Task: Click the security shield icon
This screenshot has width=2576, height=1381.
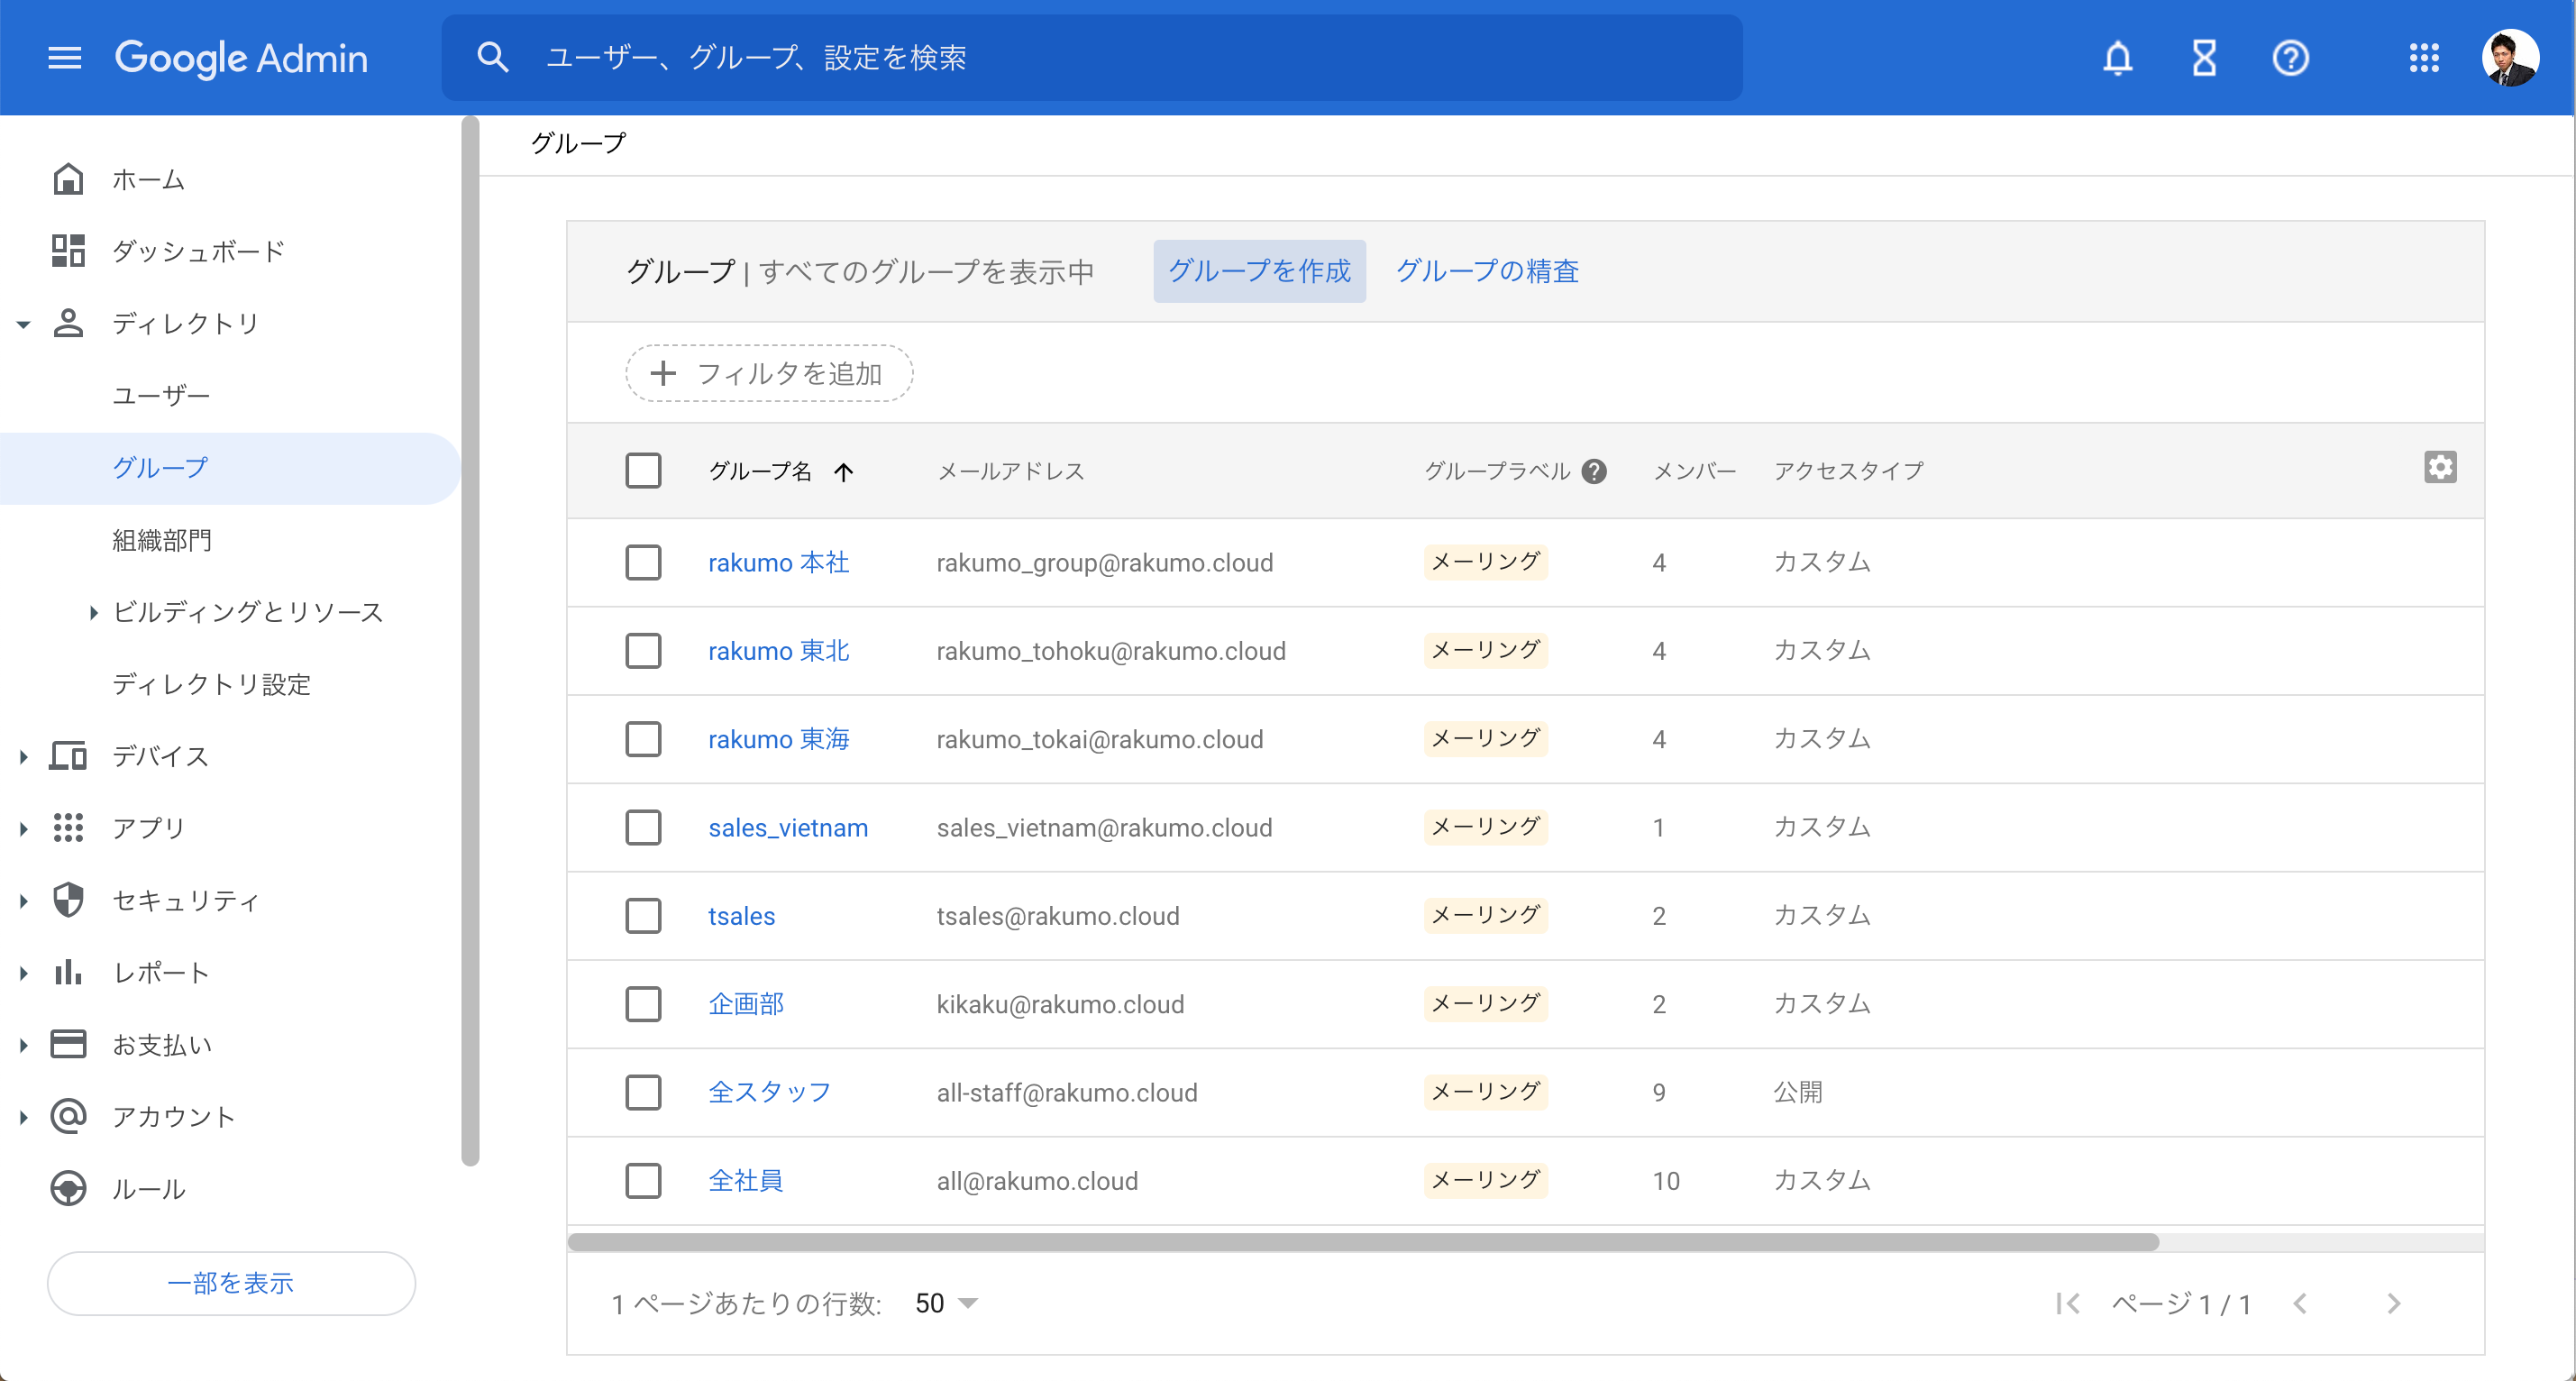Action: click(x=68, y=900)
